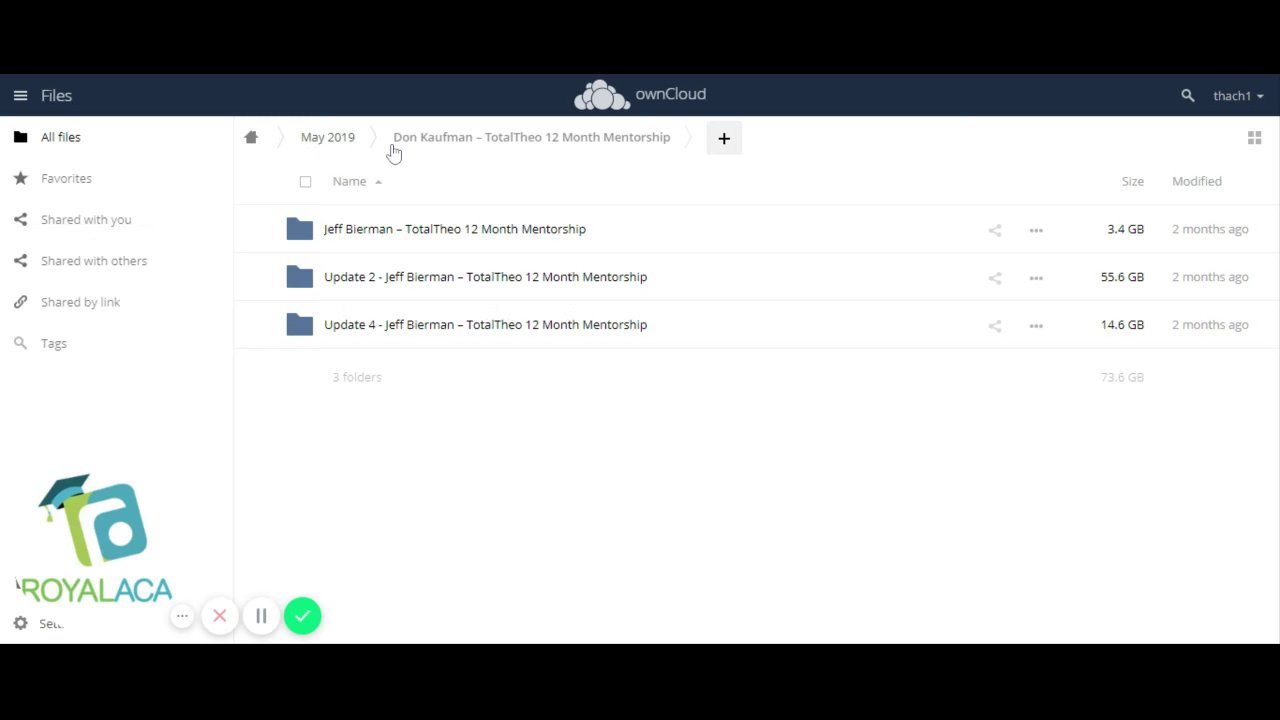Click the 3.4 GB size value
Image resolution: width=1280 pixels, height=720 pixels.
(1125, 229)
